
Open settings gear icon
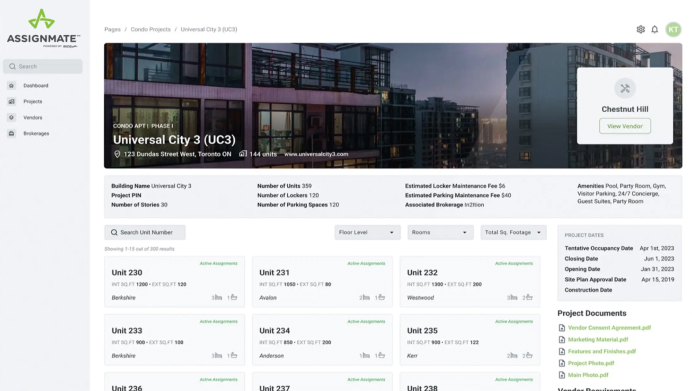point(640,29)
